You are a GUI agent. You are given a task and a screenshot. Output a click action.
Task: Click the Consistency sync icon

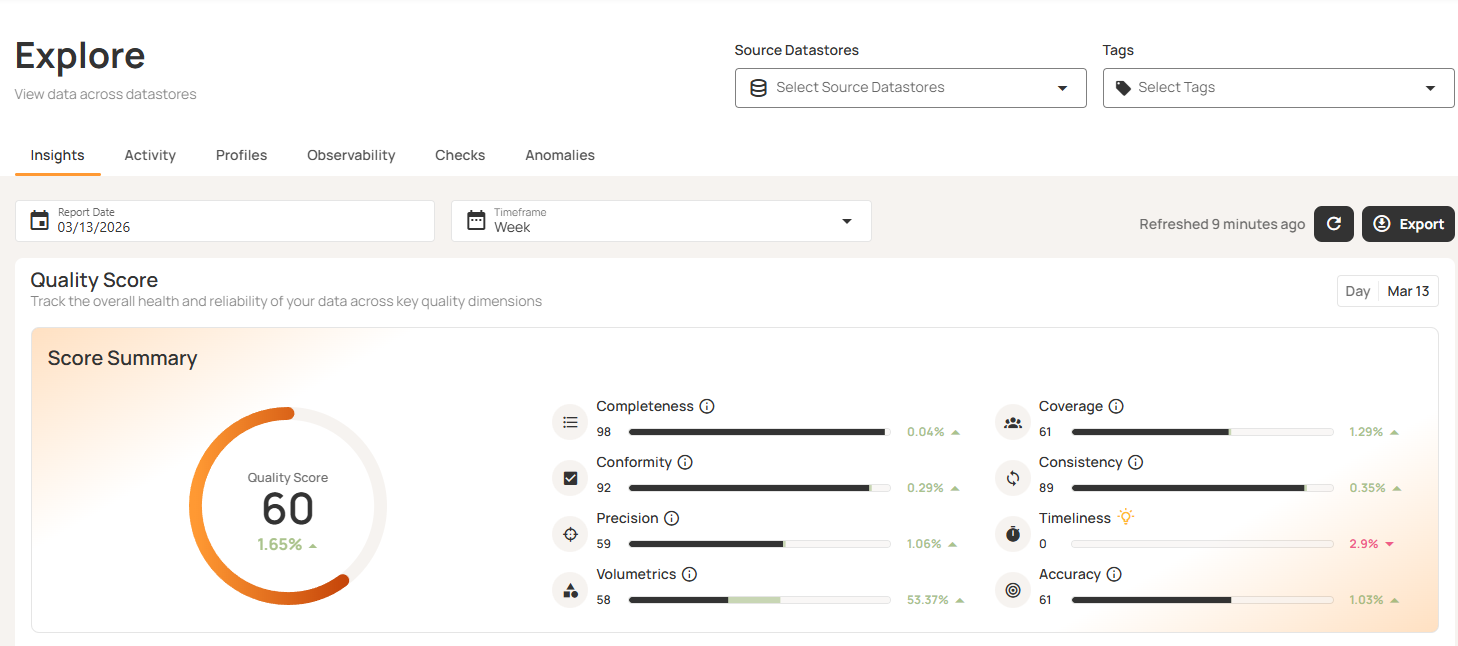click(1012, 478)
